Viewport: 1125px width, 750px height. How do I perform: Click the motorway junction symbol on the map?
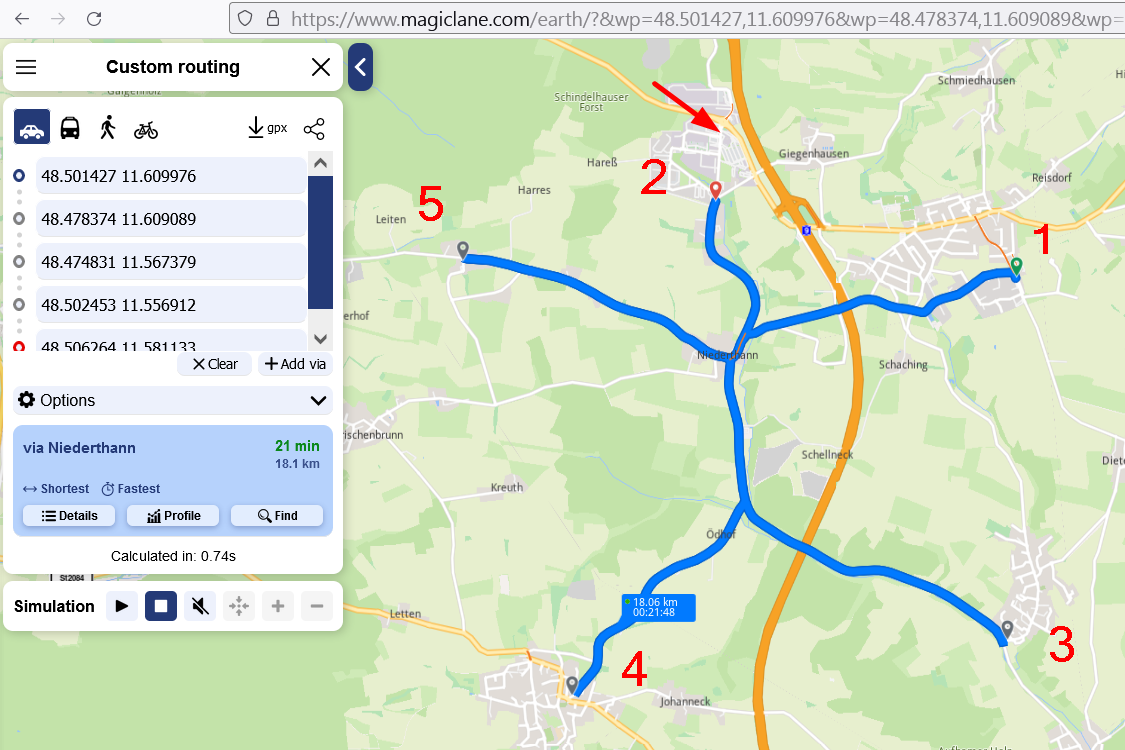[x=806, y=230]
